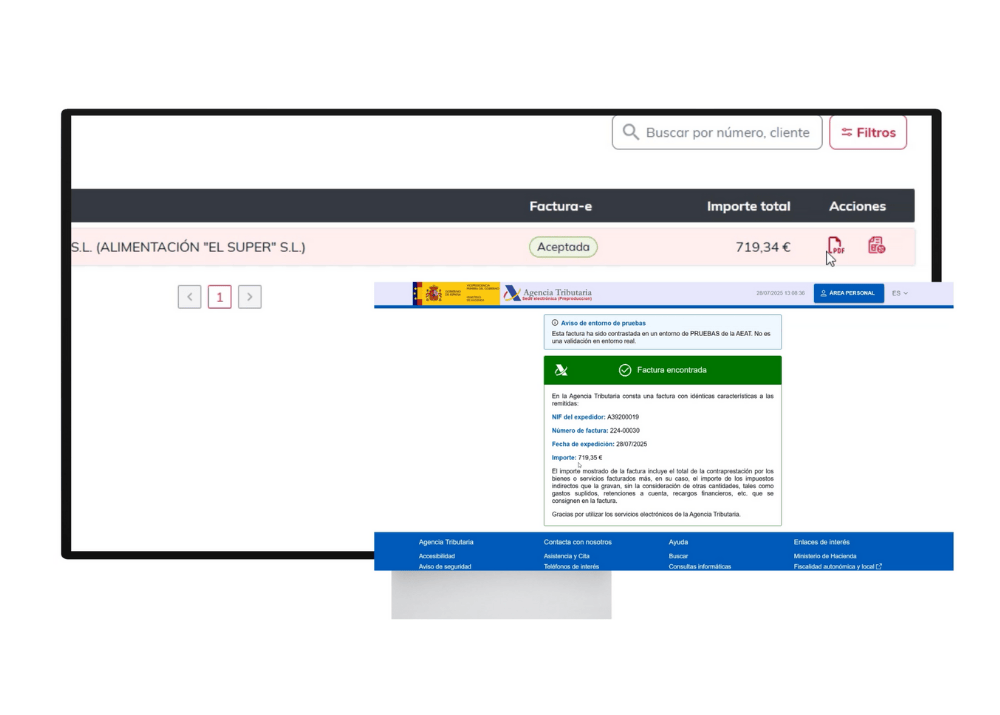This screenshot has height=715, width=1000.
Task: Click the Aviso de entorno de pruebas info icon
Action: (555, 323)
